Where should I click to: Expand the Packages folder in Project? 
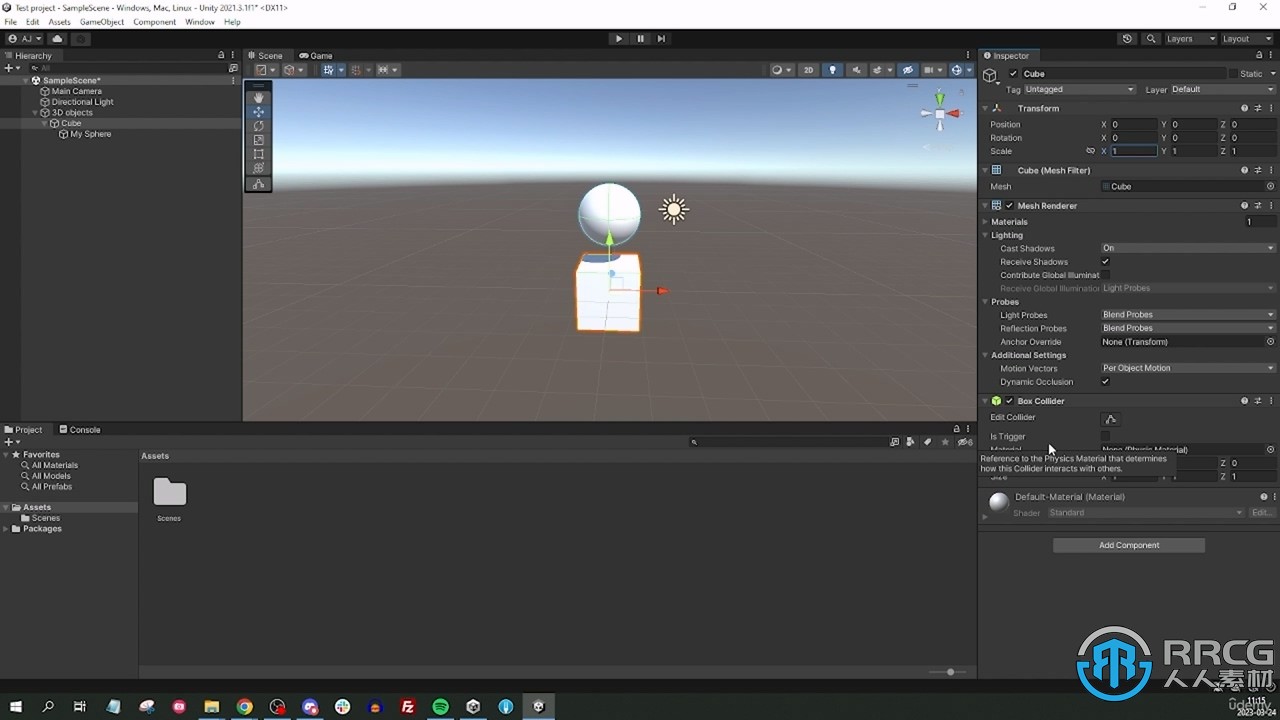(x=7, y=529)
